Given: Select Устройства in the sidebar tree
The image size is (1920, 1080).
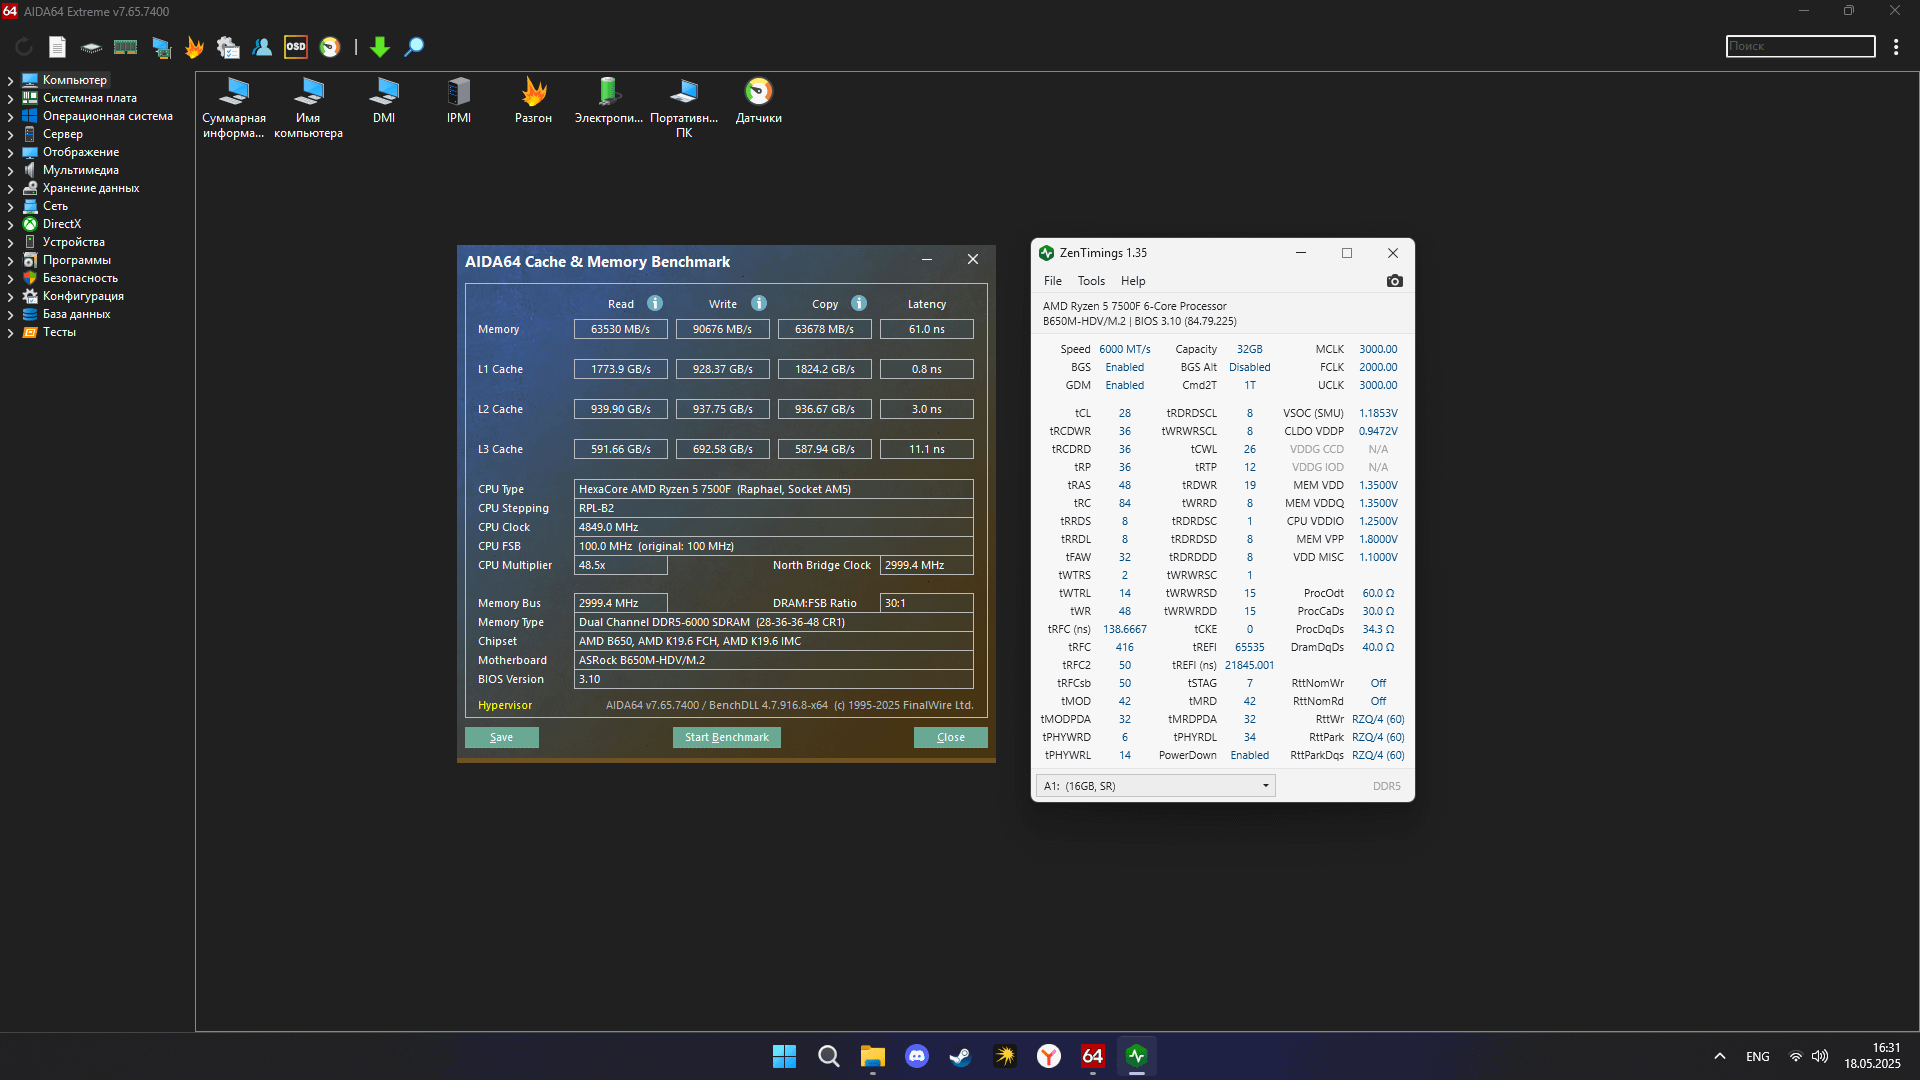Looking at the screenshot, I should point(73,242).
